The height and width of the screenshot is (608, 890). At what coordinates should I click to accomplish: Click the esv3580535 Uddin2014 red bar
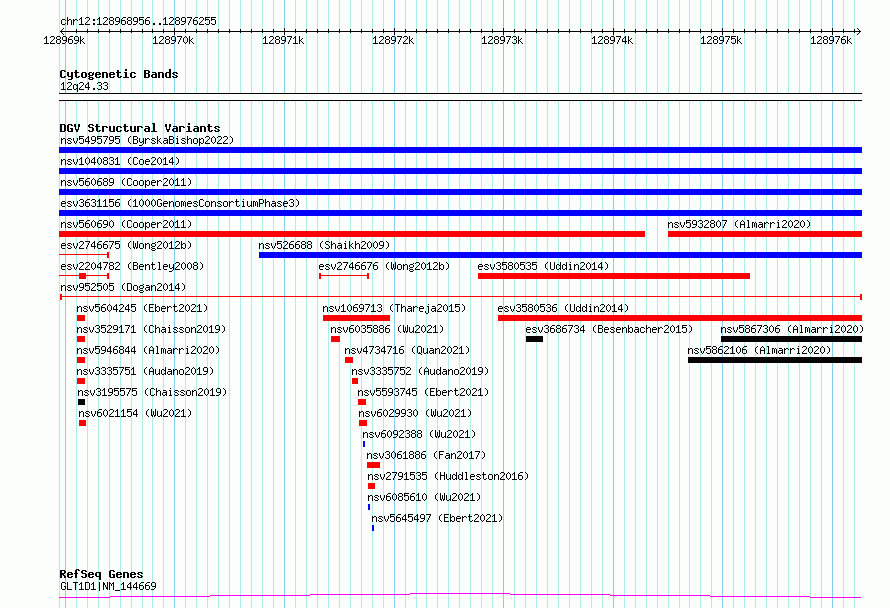point(614,276)
